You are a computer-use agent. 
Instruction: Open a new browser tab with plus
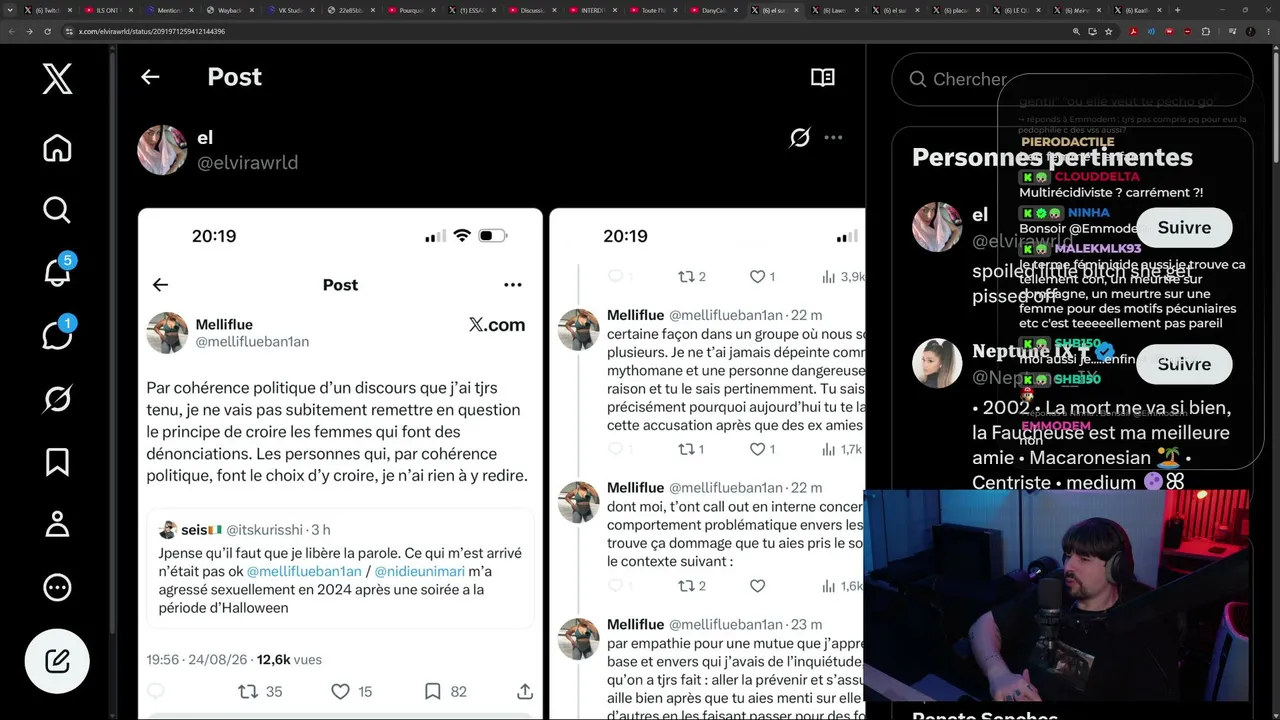click(1177, 10)
